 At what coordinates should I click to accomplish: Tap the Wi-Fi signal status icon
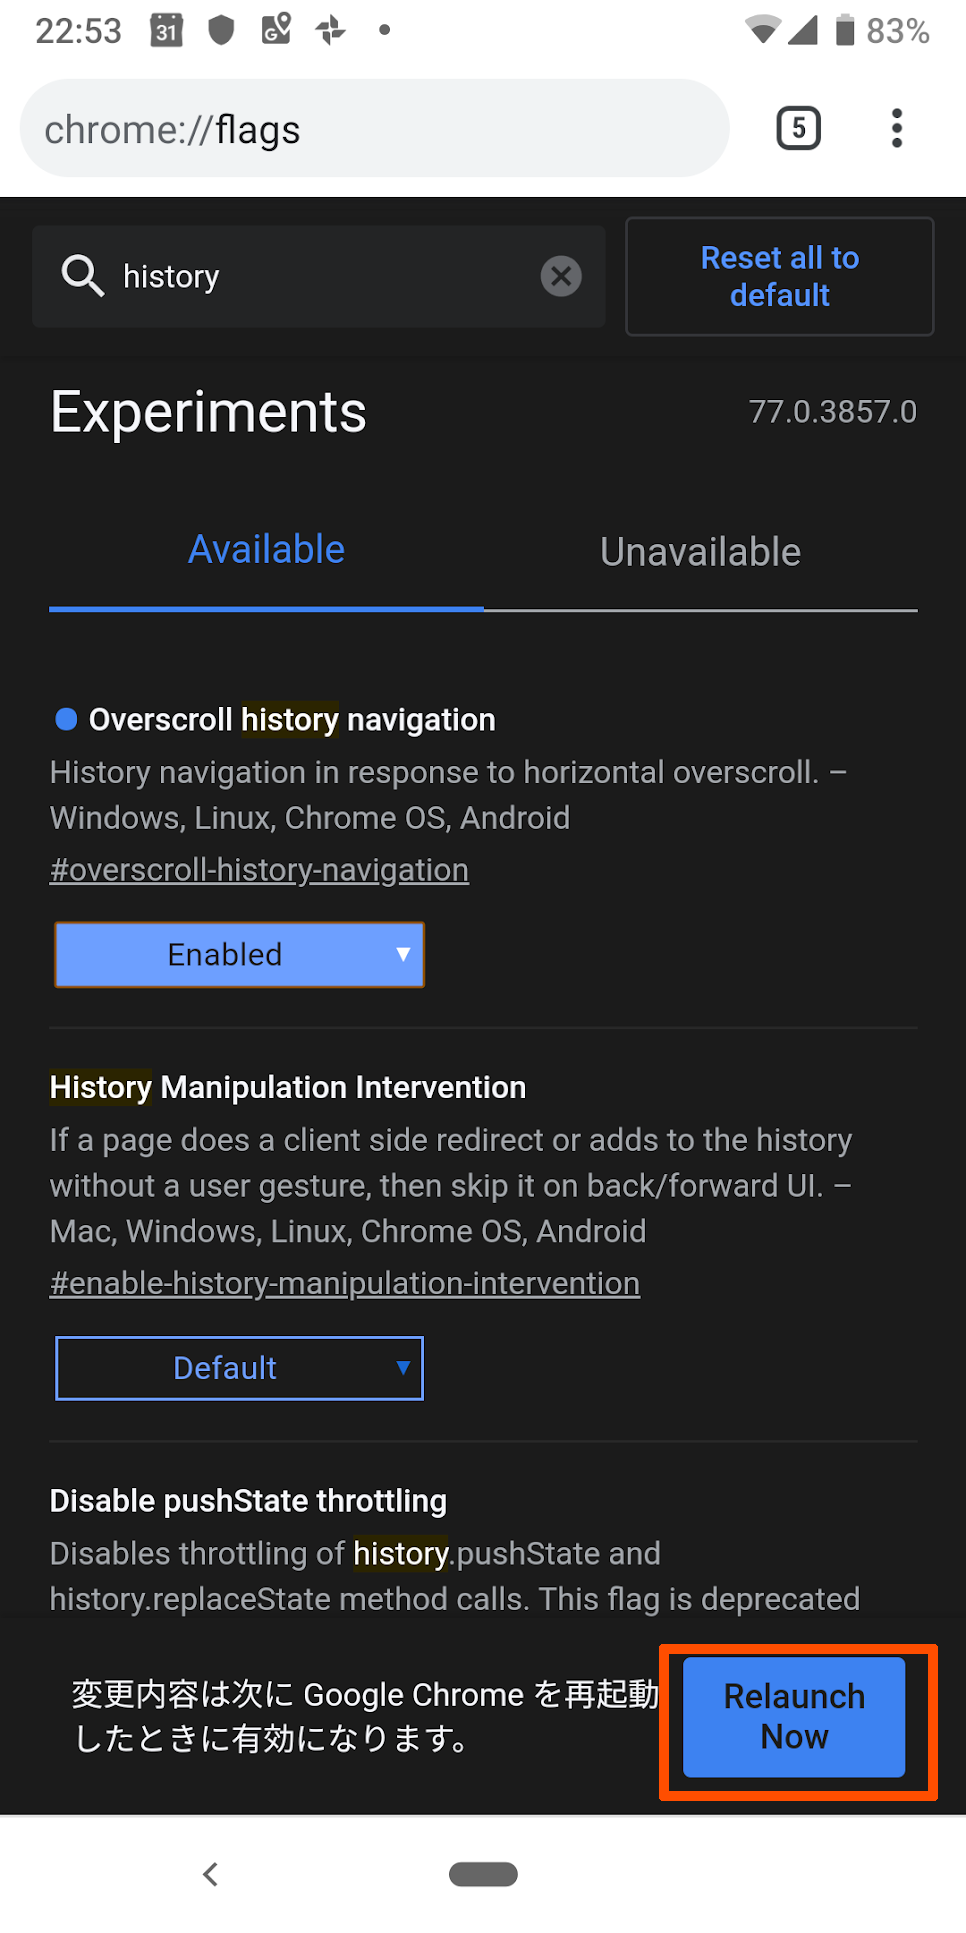pyautogui.click(x=762, y=31)
